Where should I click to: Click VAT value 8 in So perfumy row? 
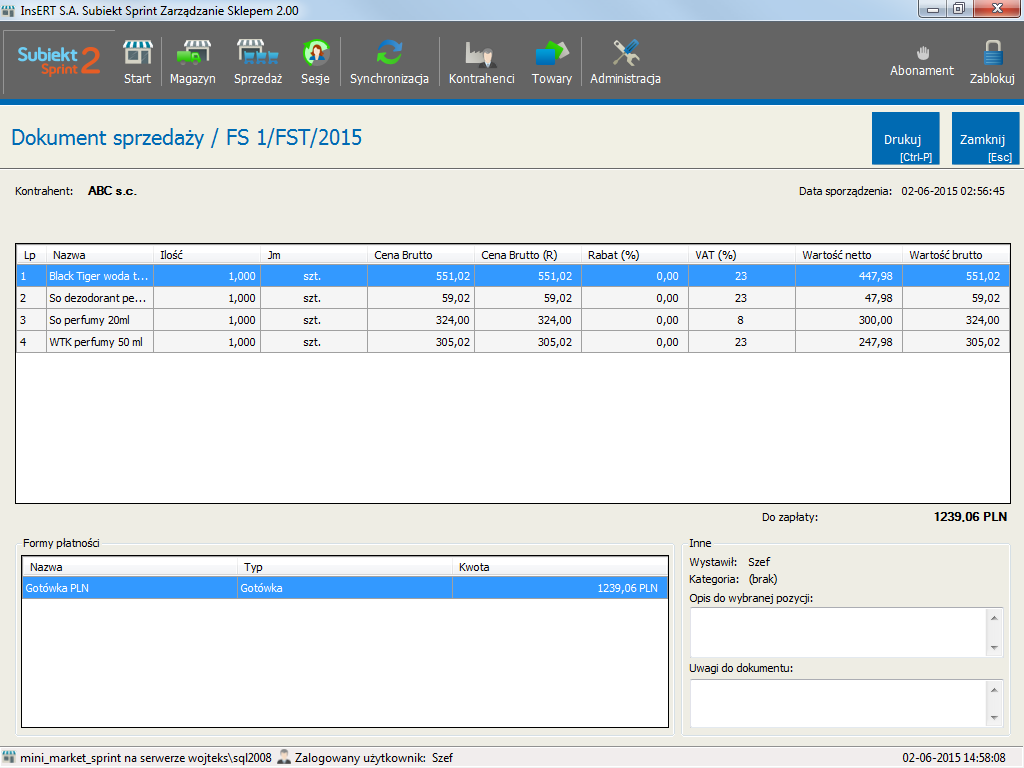(x=743, y=320)
